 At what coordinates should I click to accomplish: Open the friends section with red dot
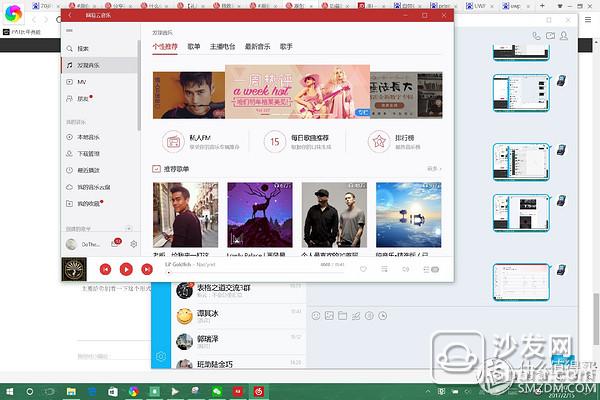pyautogui.click(x=99, y=98)
